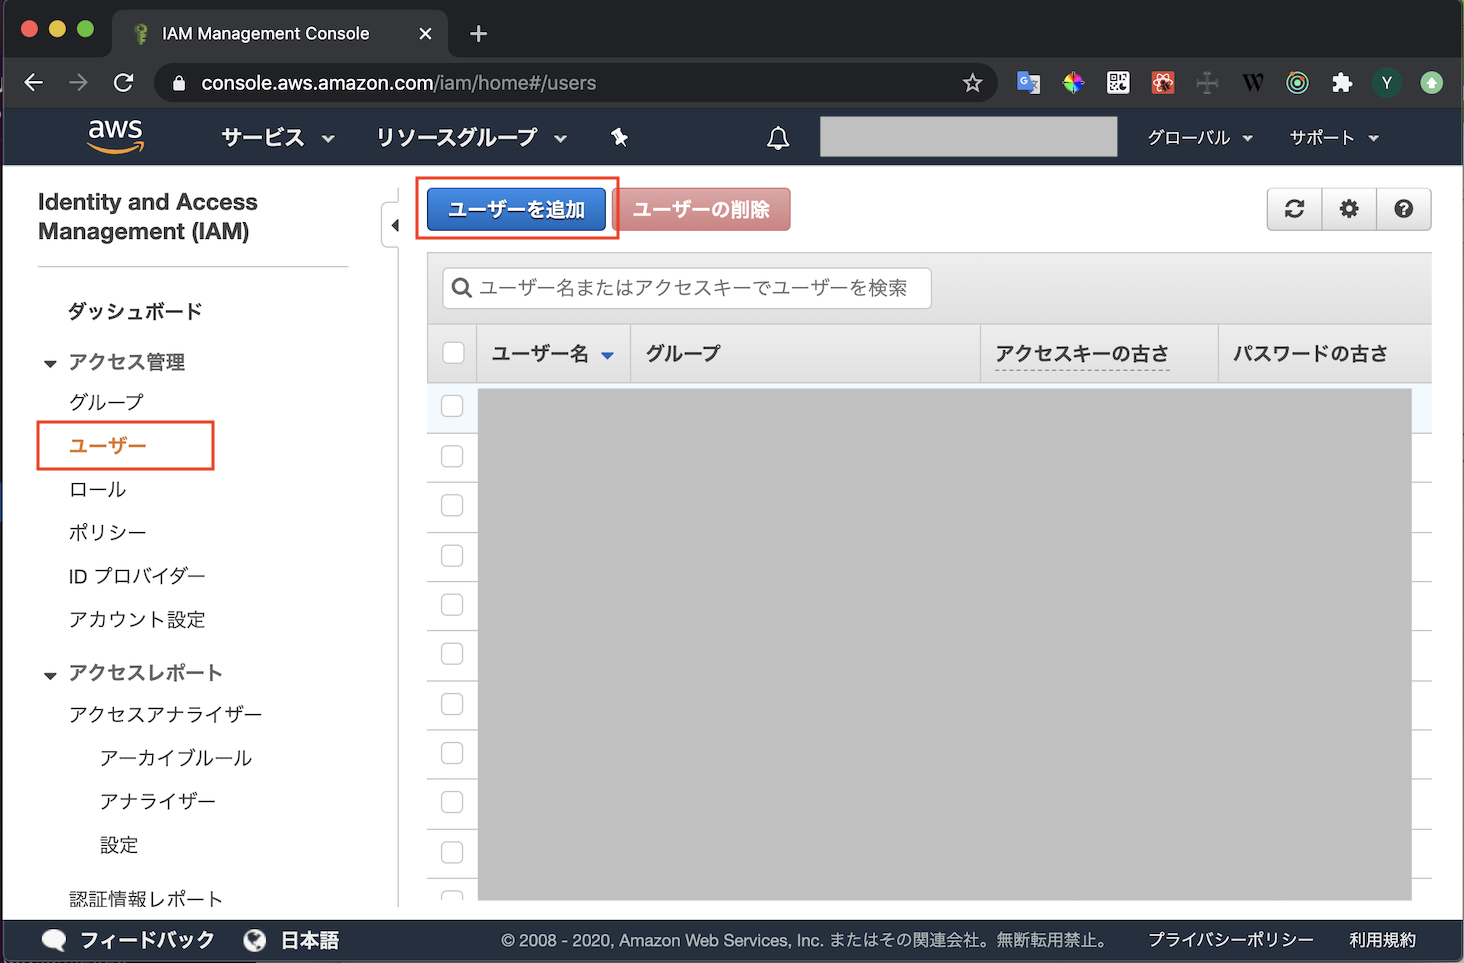Check the third user row checkbox

click(452, 505)
